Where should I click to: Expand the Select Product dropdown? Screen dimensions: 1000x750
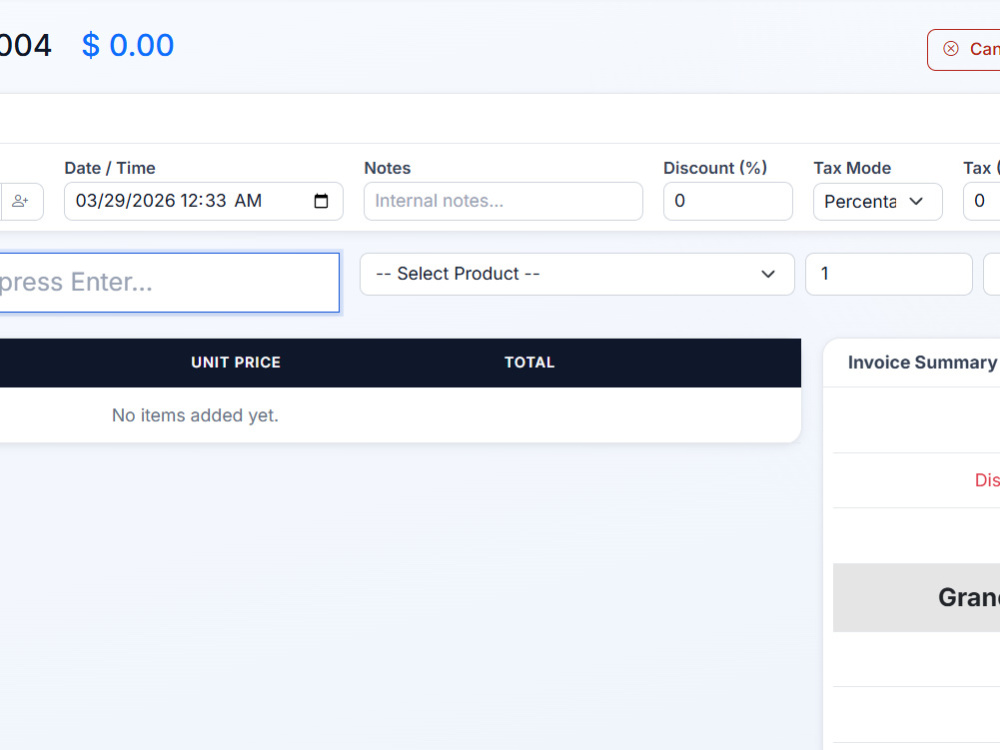577,274
